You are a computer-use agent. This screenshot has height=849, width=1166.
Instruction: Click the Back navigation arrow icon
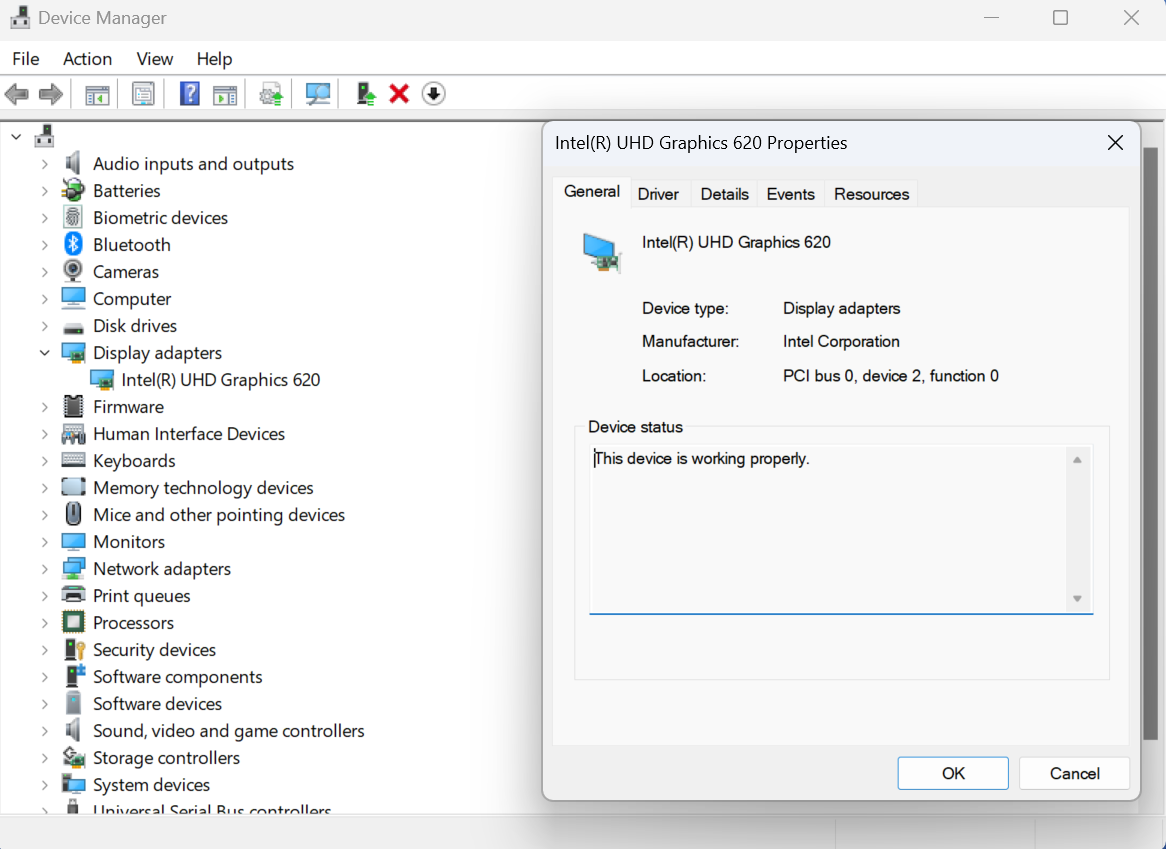coord(16,93)
